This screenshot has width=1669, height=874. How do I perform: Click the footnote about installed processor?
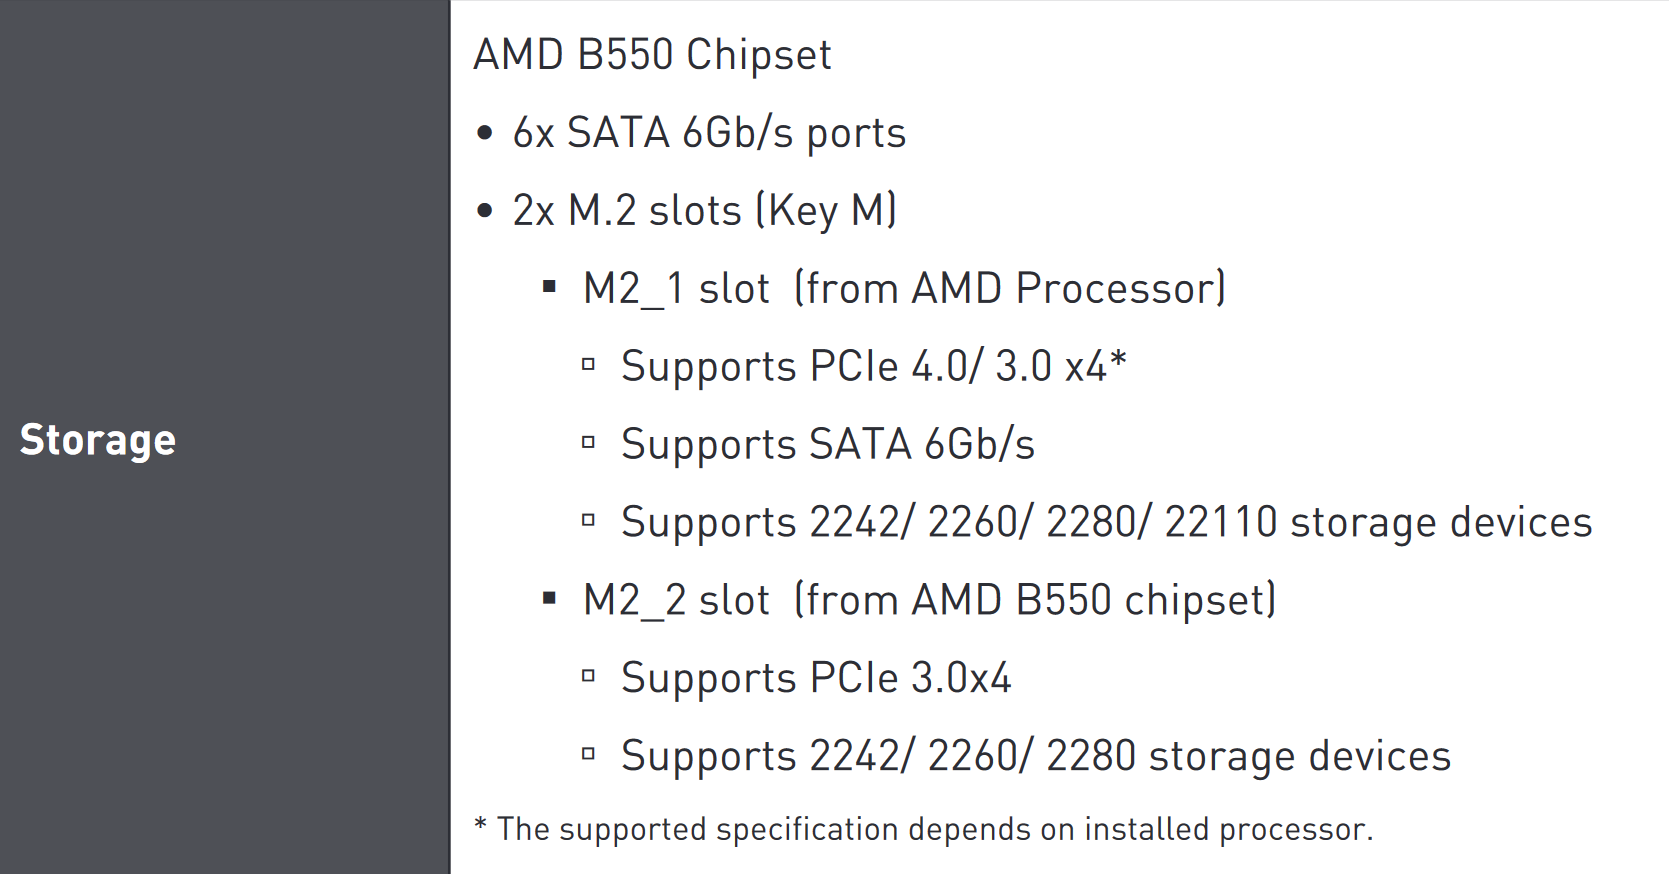[924, 829]
